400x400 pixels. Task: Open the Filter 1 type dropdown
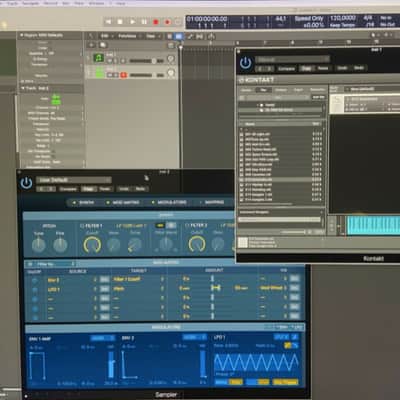pos(131,226)
